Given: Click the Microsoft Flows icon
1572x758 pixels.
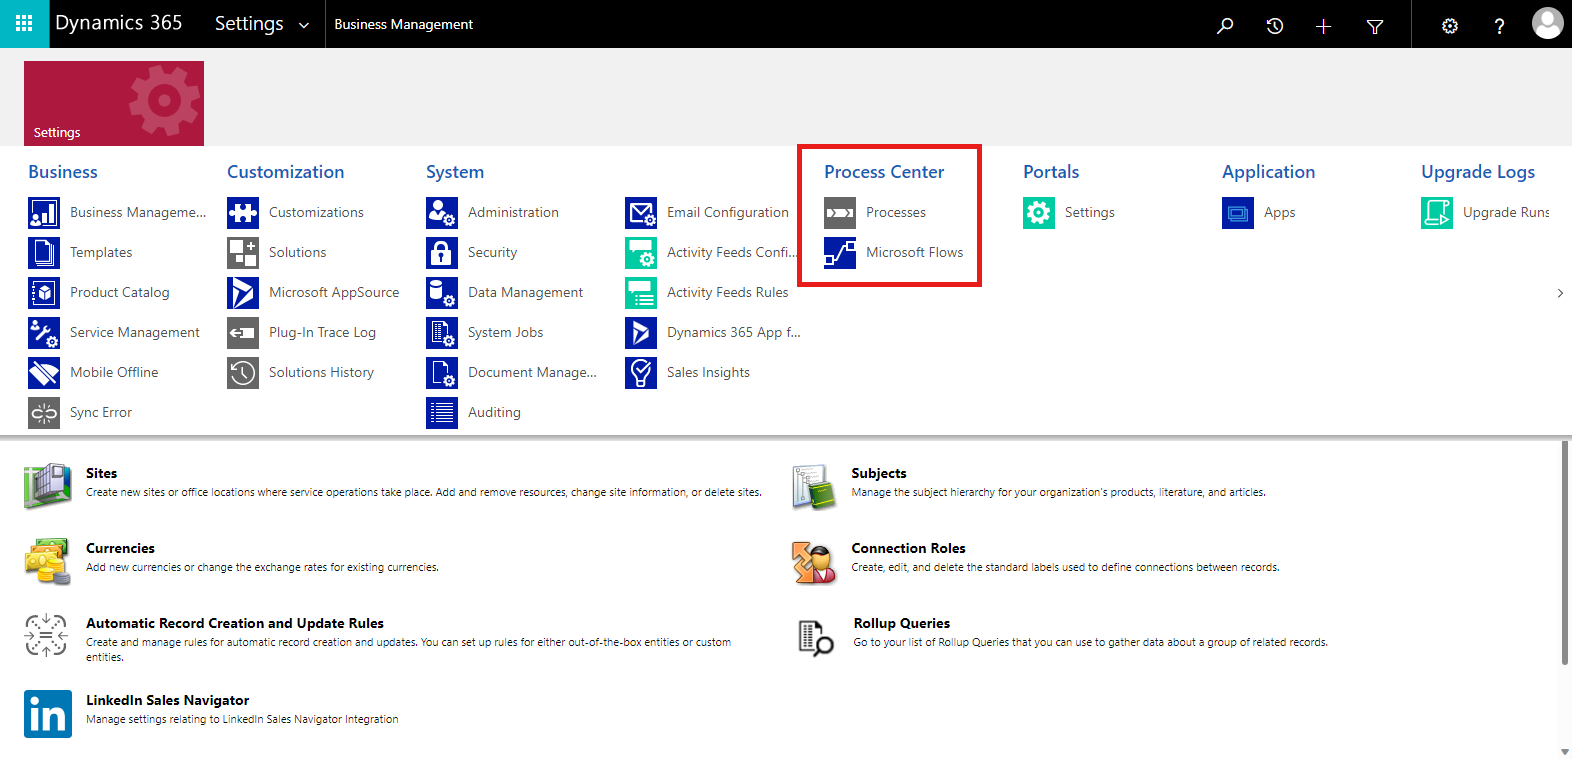Looking at the screenshot, I should point(840,253).
